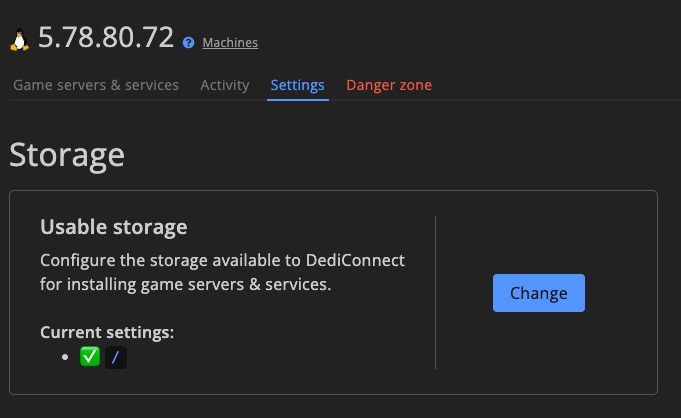The width and height of the screenshot is (681, 418).
Task: Select the "/" mount path badge
Action: click(x=116, y=358)
